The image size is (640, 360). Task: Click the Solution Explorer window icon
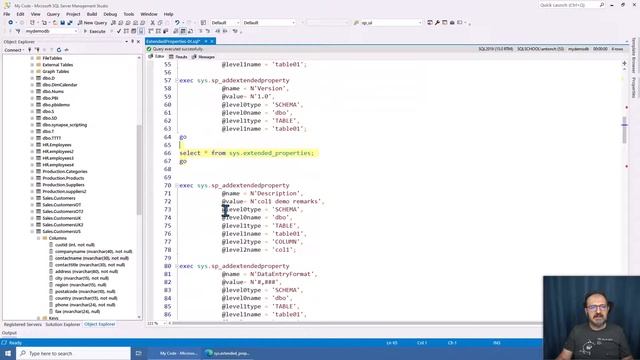(430, 23)
